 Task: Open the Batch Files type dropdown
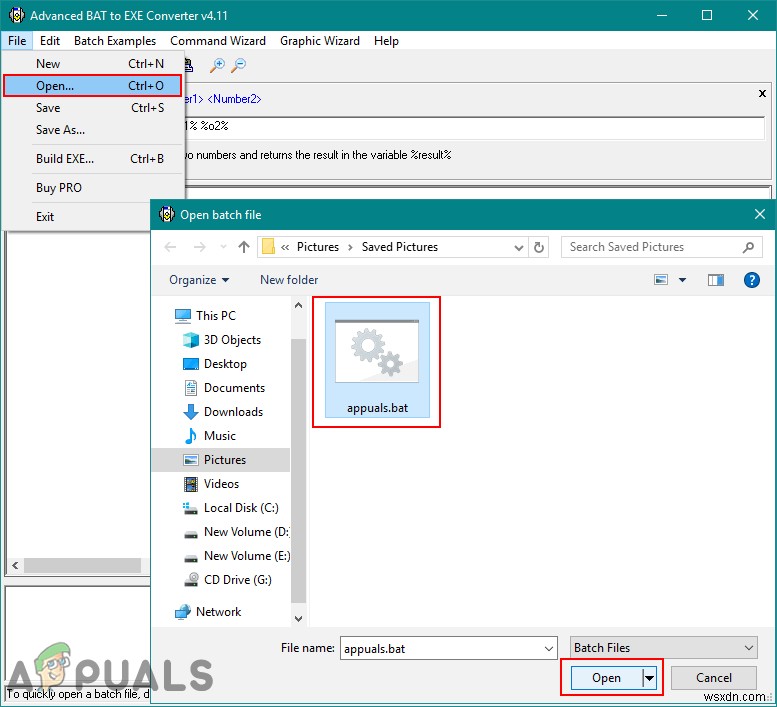coord(664,648)
